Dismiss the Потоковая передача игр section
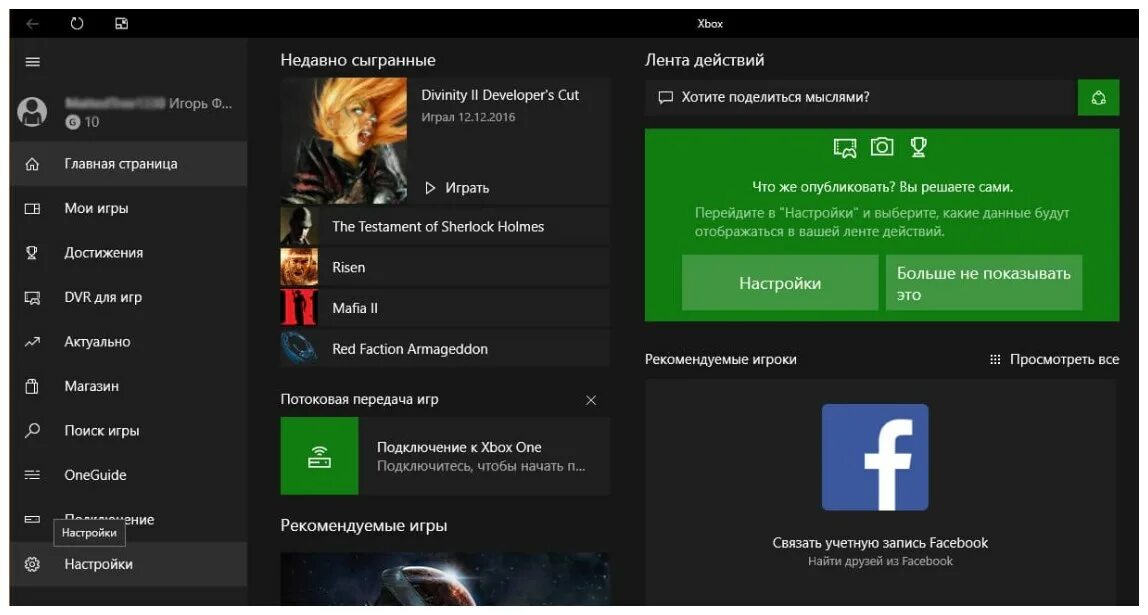 (591, 400)
